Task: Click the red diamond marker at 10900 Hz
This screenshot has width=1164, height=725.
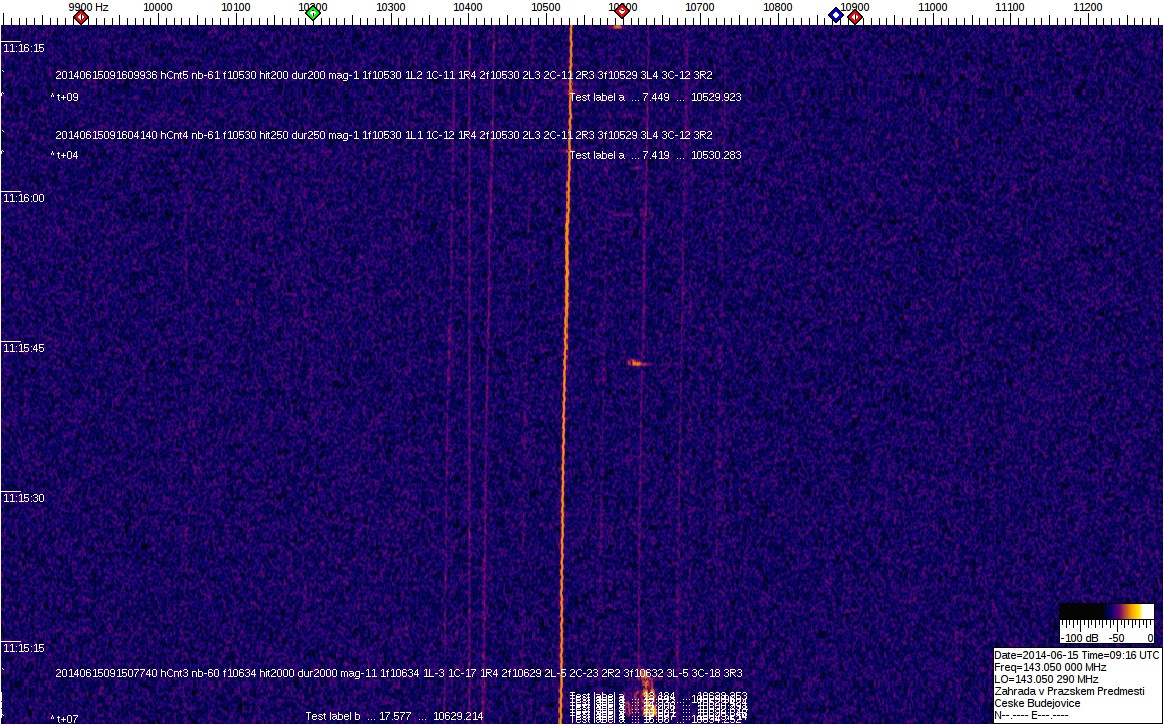Action: (x=855, y=17)
